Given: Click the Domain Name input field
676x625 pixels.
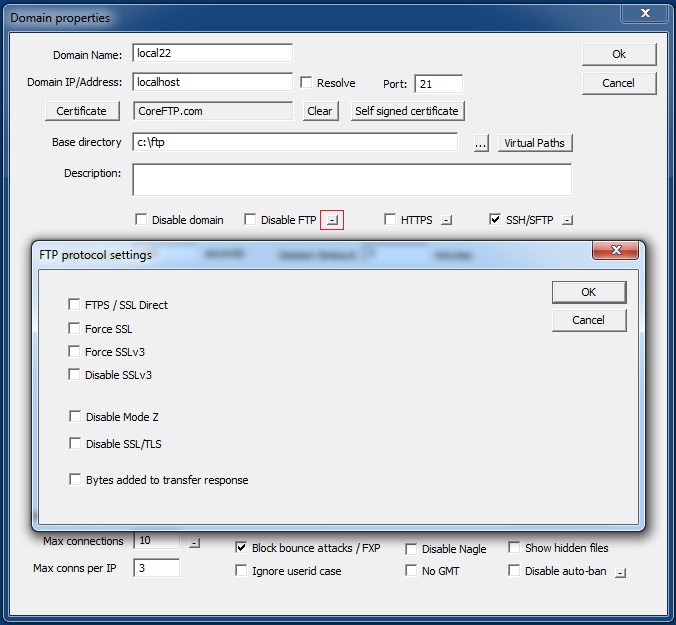Looking at the screenshot, I should (212, 54).
